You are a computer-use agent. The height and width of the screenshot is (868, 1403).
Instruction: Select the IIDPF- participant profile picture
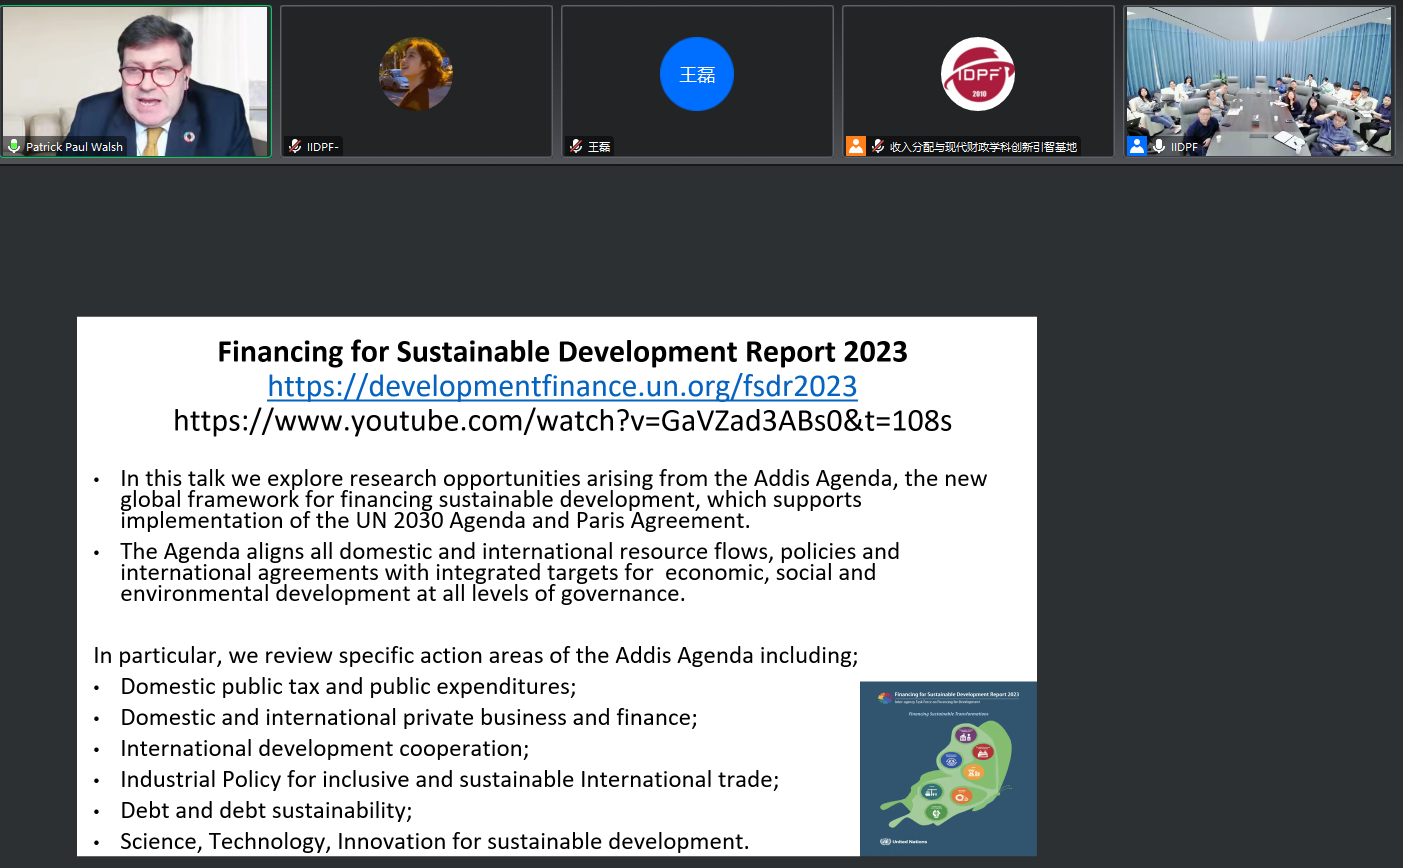coord(416,74)
